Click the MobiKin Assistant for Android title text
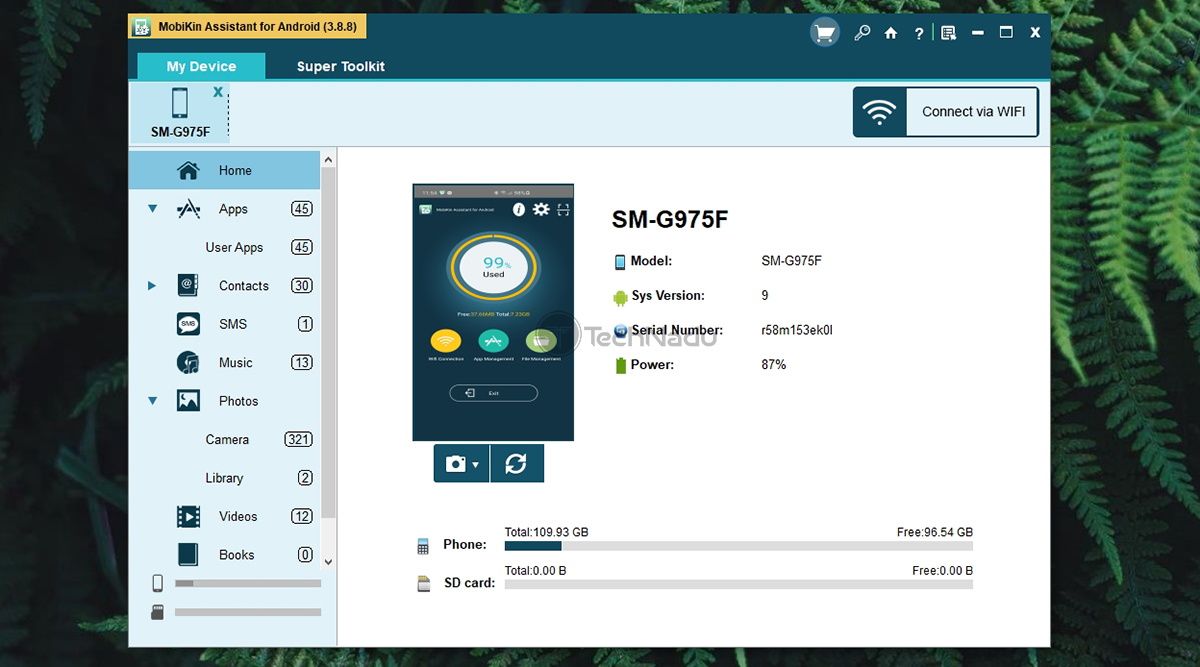The height and width of the screenshot is (667, 1200). click(259, 27)
